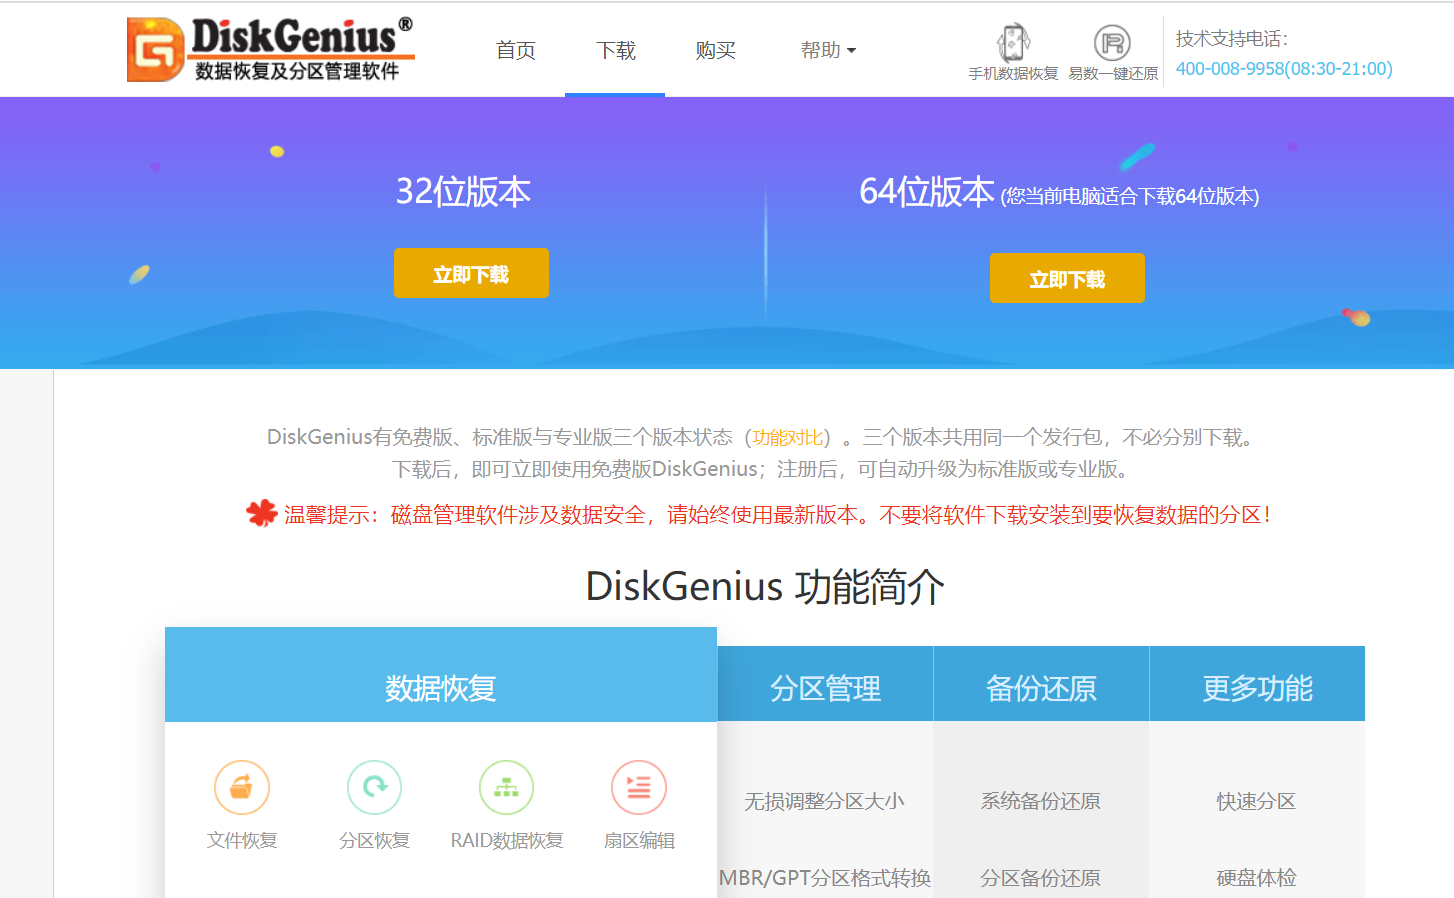Open the 功能对比 comparison link
This screenshot has height=898, width=1454.
point(788,437)
